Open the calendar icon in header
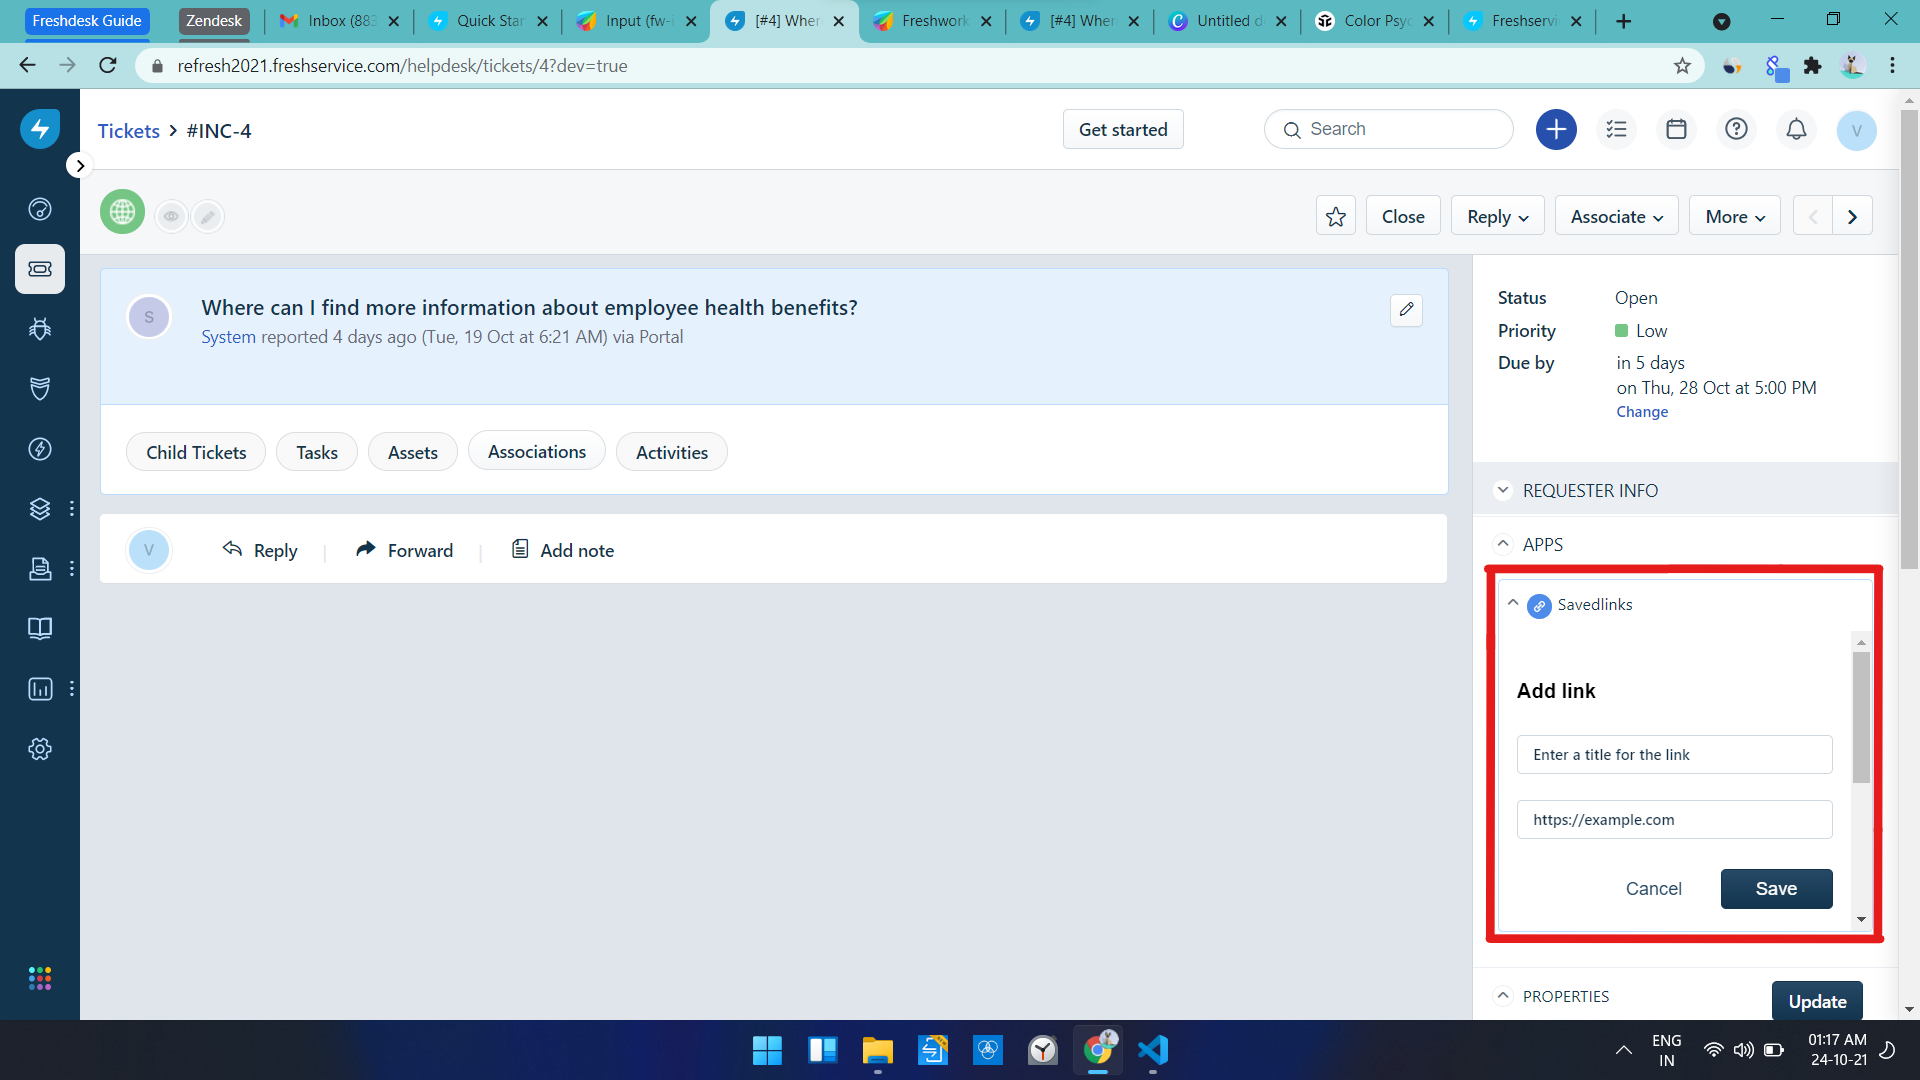Image resolution: width=1920 pixels, height=1080 pixels. (x=1676, y=129)
